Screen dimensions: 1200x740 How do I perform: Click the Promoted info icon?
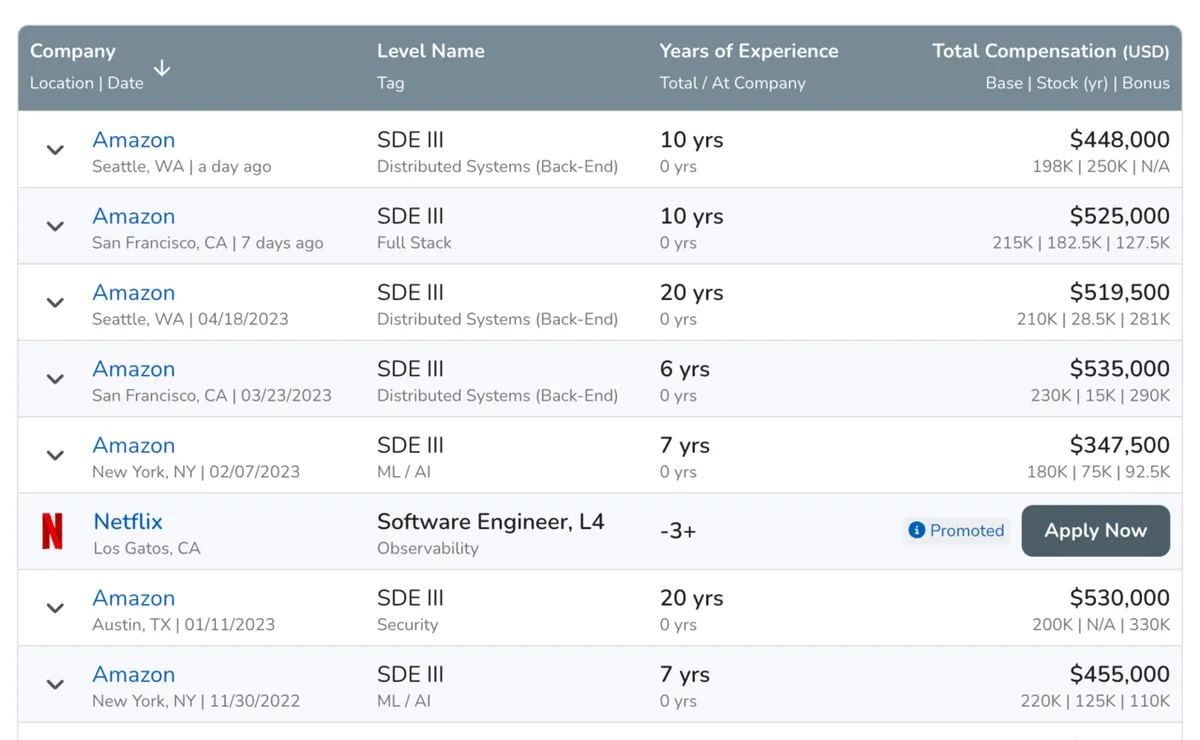pos(916,530)
